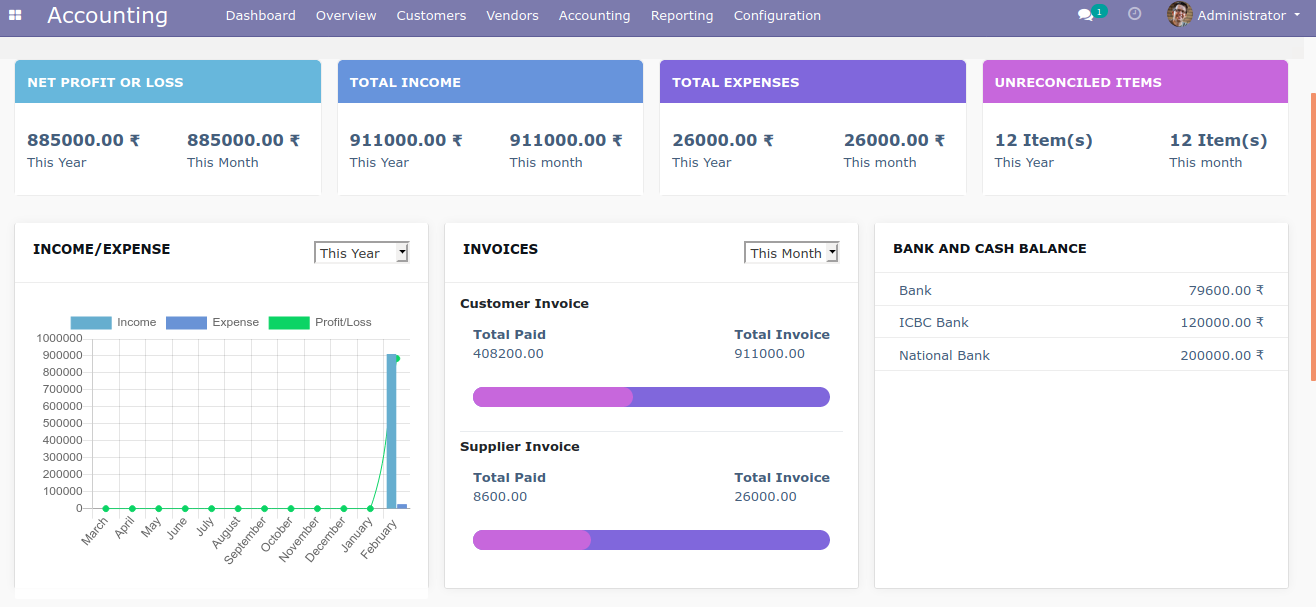Viewport: 1316px width, 607px height.
Task: Open the Configuration menu
Action: [777, 15]
